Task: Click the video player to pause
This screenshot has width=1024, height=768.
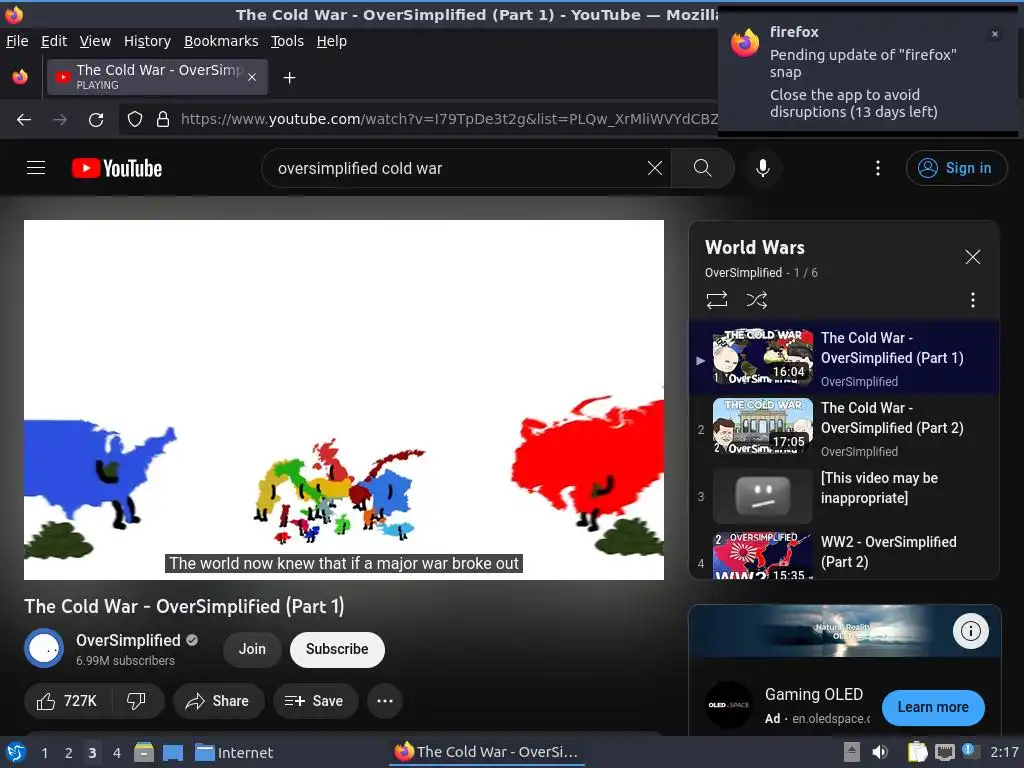Action: (344, 400)
